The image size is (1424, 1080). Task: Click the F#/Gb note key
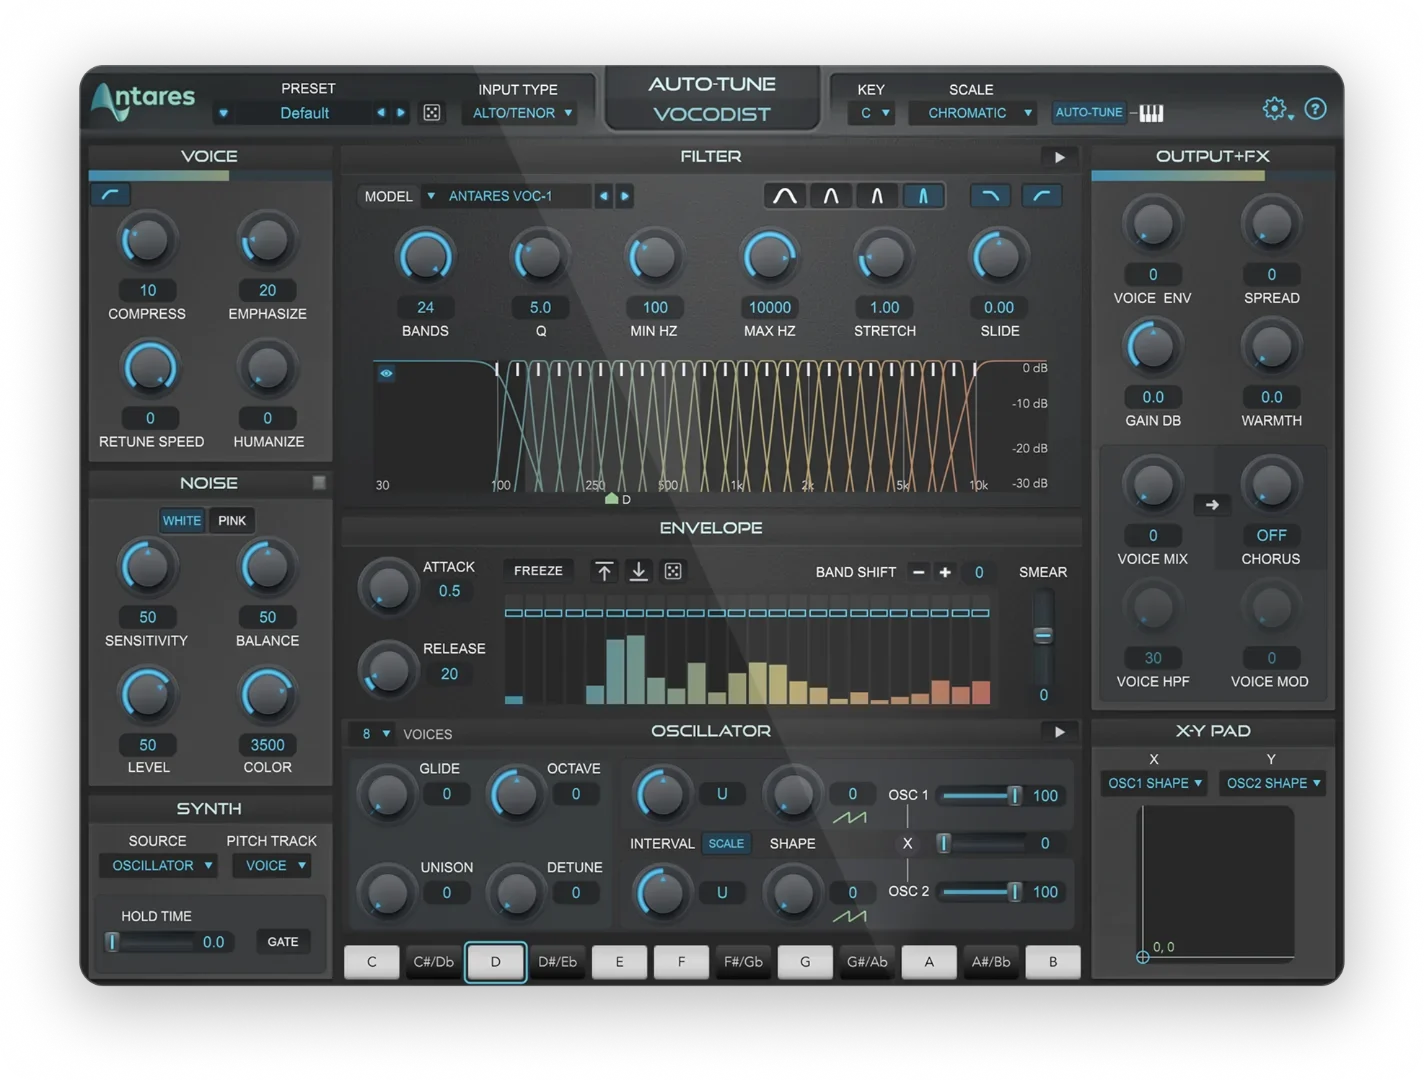(743, 962)
